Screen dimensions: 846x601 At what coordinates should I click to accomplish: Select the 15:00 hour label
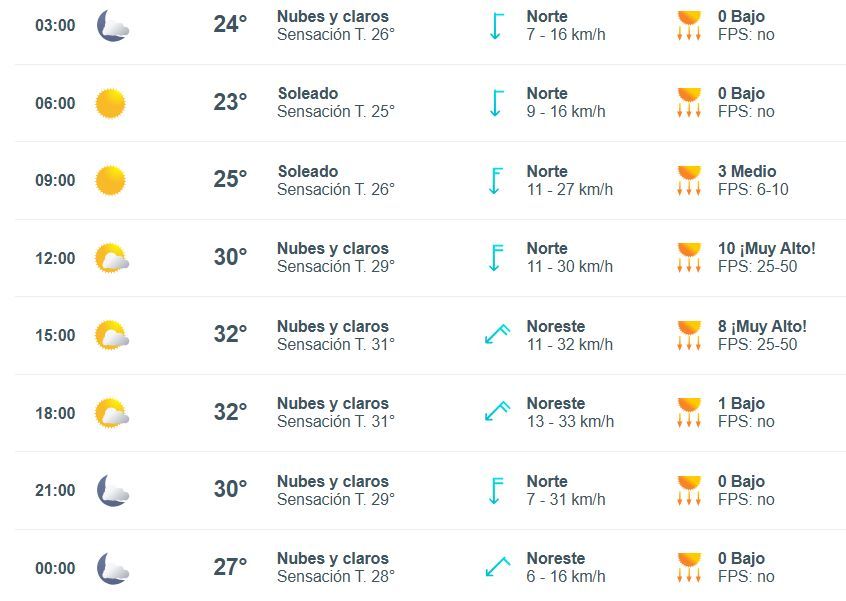point(55,335)
